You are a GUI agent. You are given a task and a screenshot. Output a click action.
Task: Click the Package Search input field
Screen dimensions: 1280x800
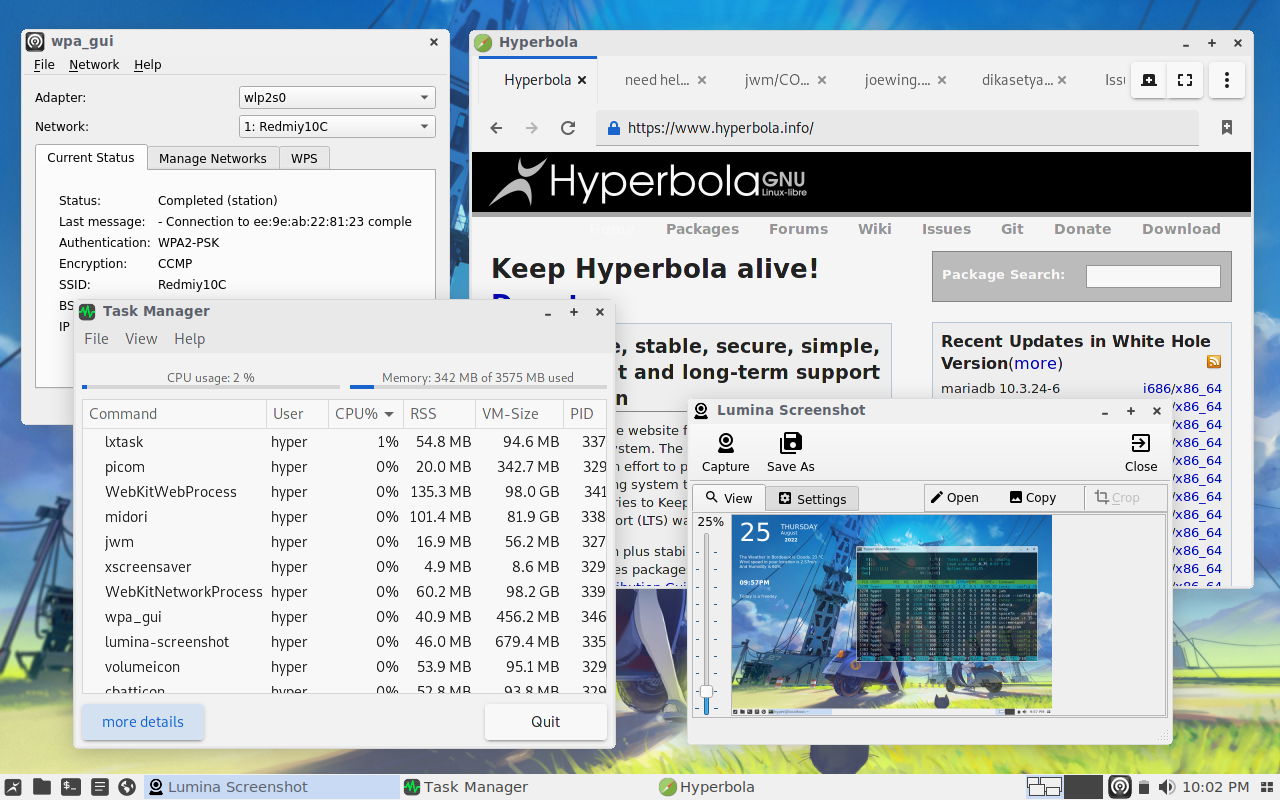[x=1153, y=276]
